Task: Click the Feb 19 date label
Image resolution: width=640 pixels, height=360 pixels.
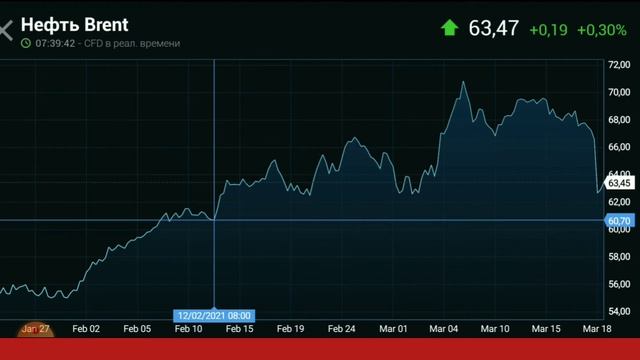Action: tap(290, 329)
